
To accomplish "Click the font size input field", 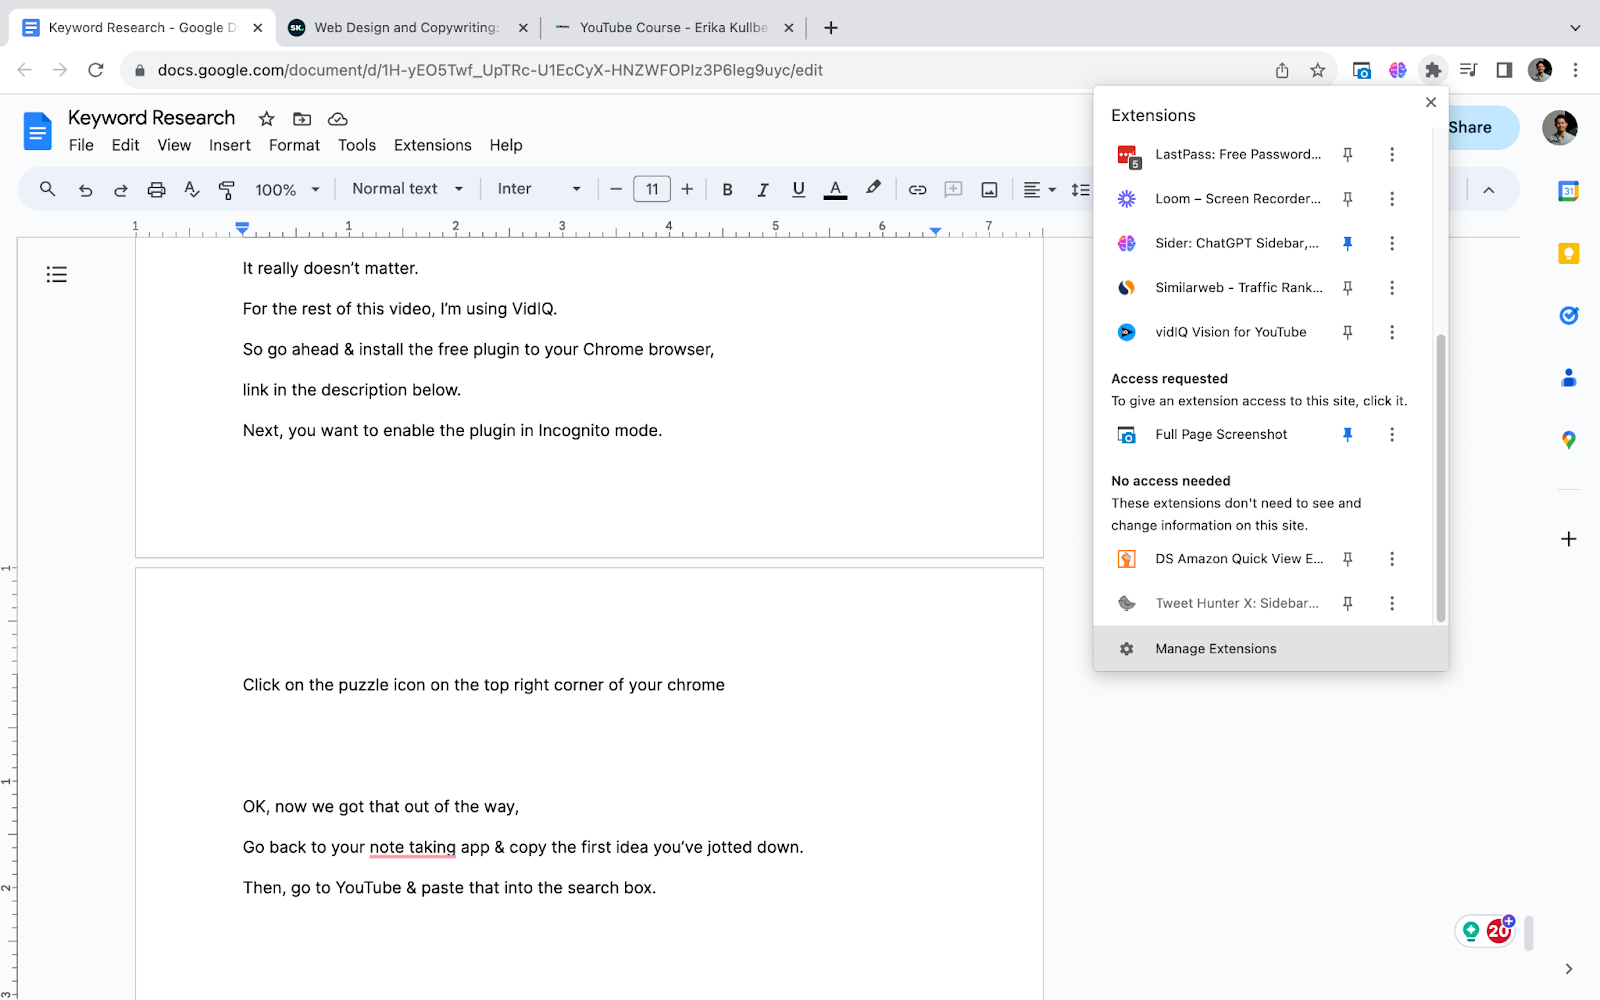I will click(651, 189).
